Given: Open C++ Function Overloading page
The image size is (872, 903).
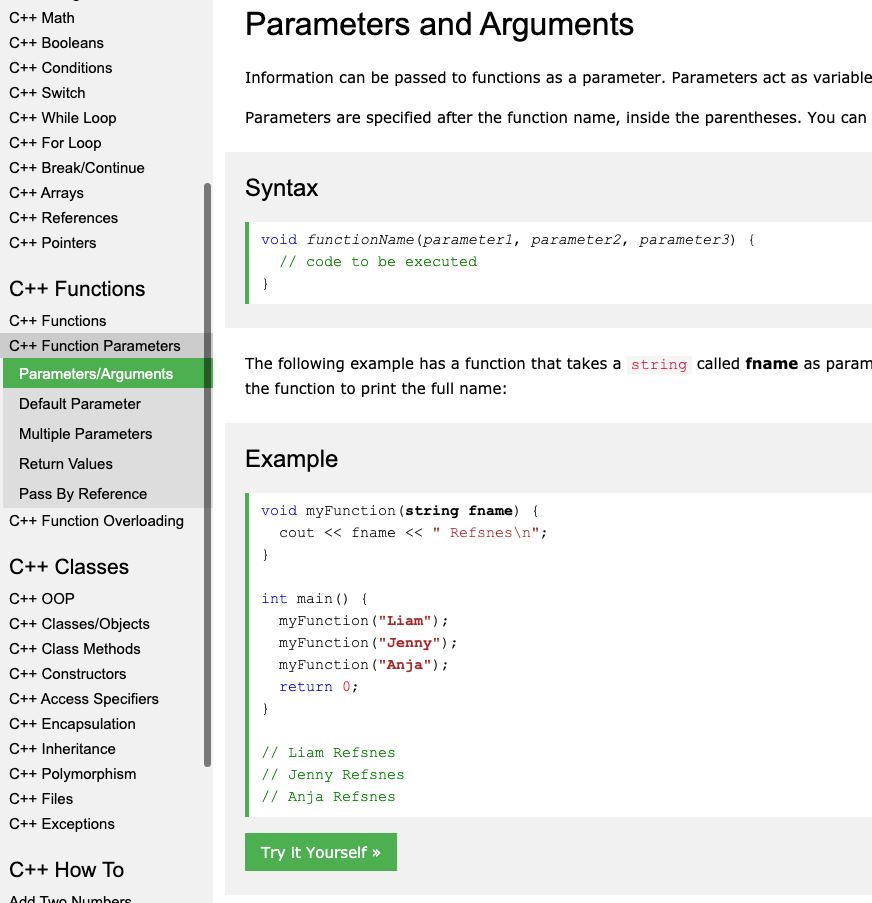Looking at the screenshot, I should coord(96,521).
